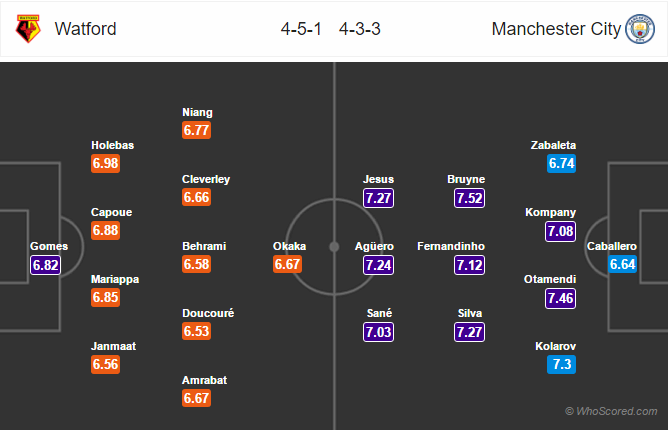
Task: Click Niang's 6.77 rating badge
Action: 197,131
